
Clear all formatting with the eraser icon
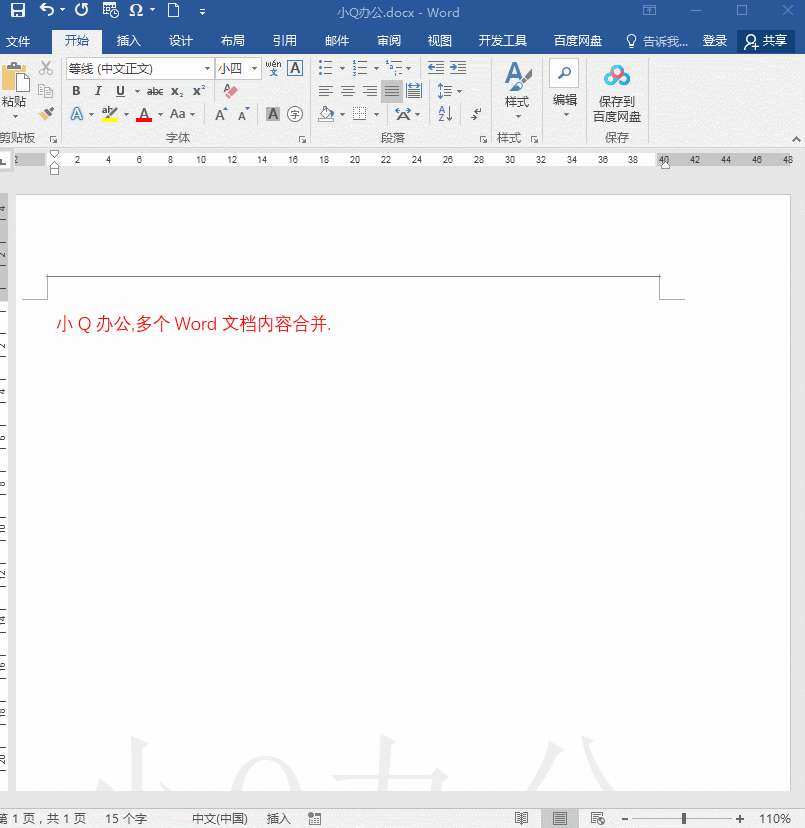tap(229, 91)
